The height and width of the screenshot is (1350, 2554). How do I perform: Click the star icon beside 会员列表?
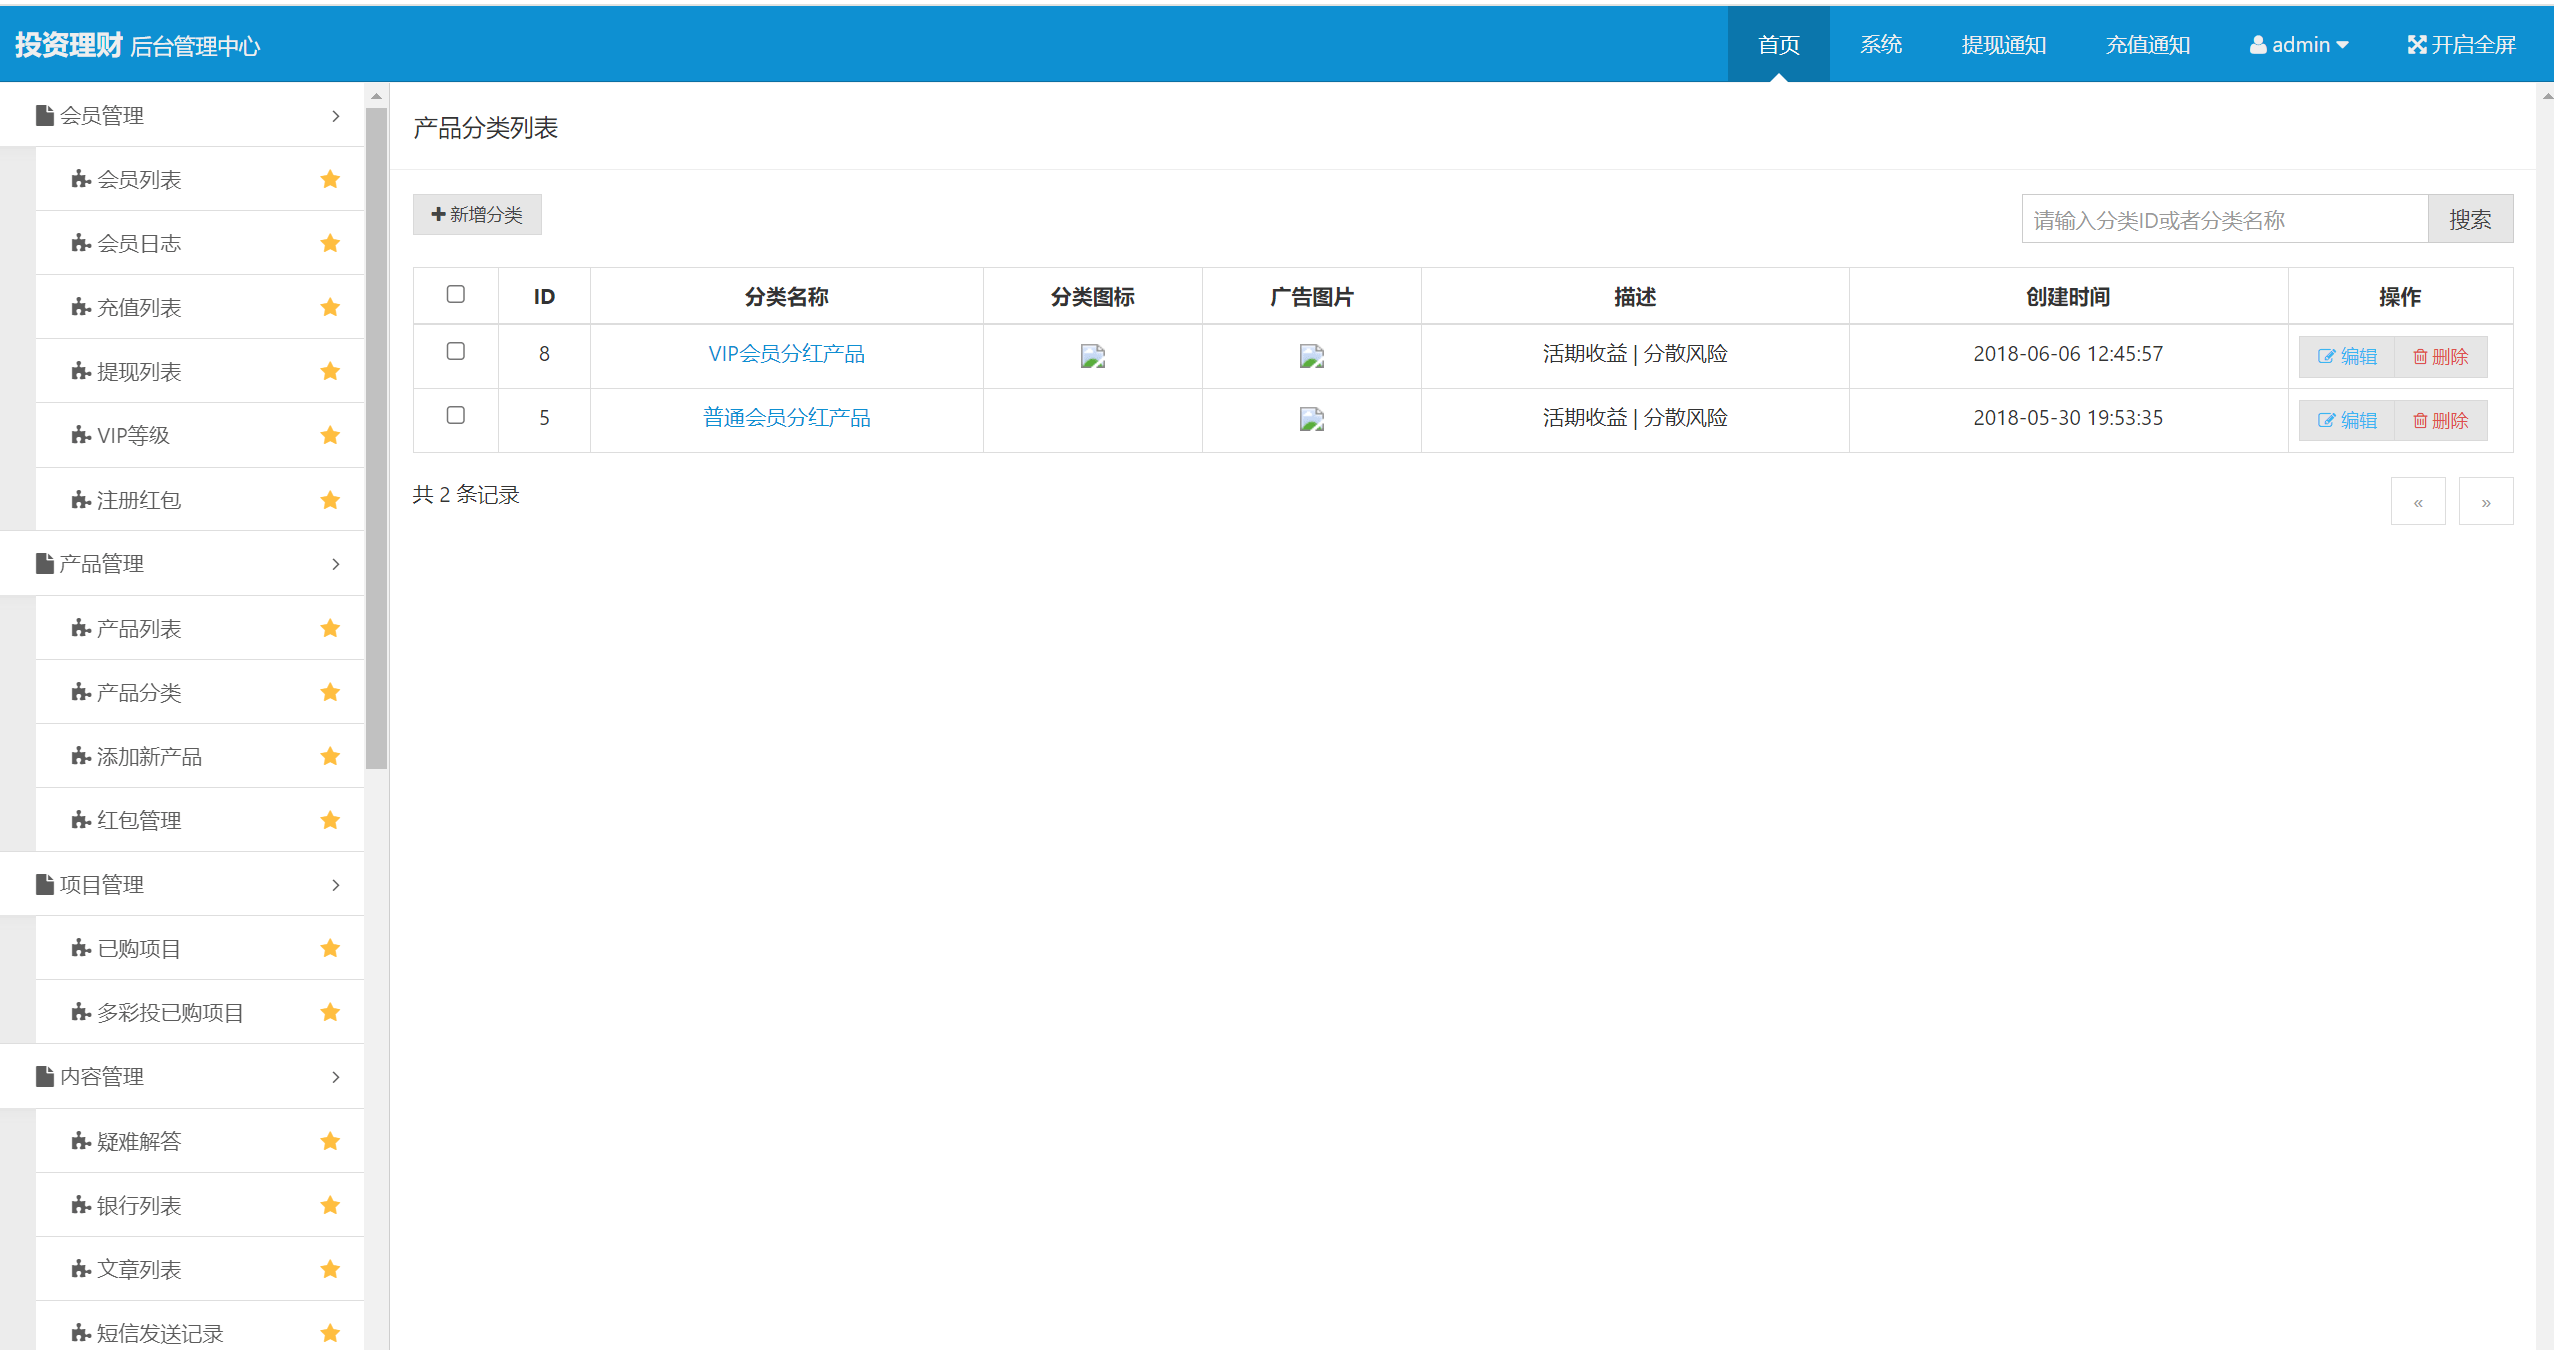[330, 179]
